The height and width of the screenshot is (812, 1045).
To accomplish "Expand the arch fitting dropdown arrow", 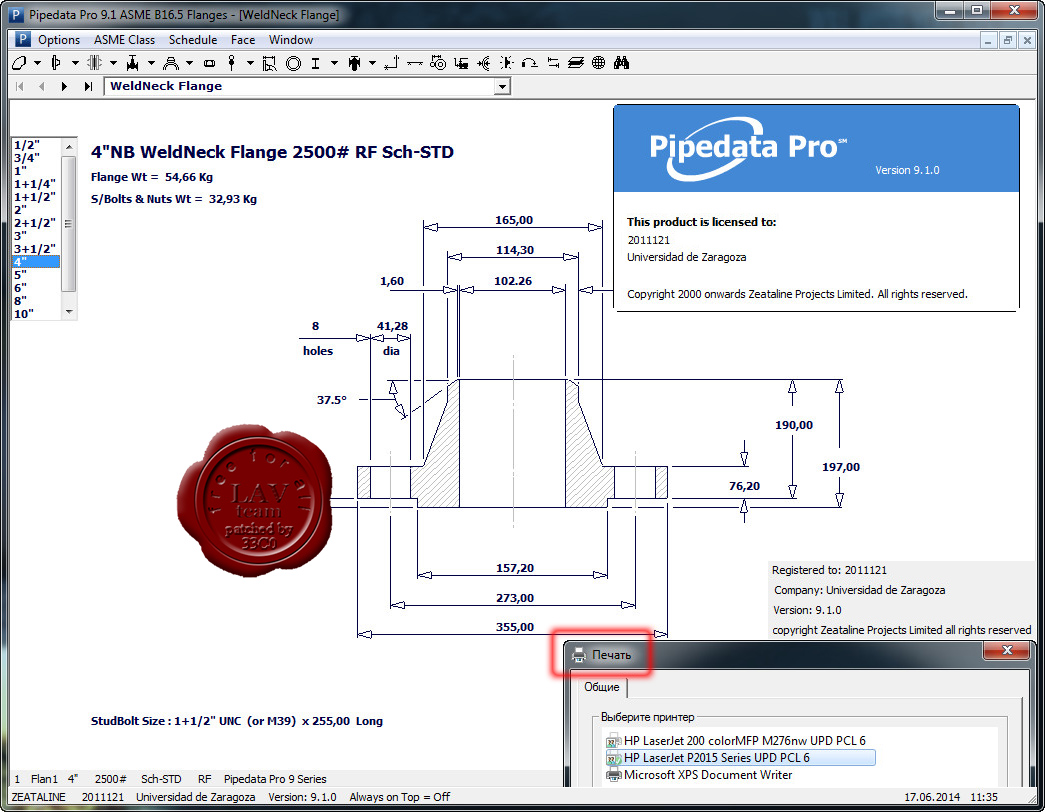I will point(189,63).
